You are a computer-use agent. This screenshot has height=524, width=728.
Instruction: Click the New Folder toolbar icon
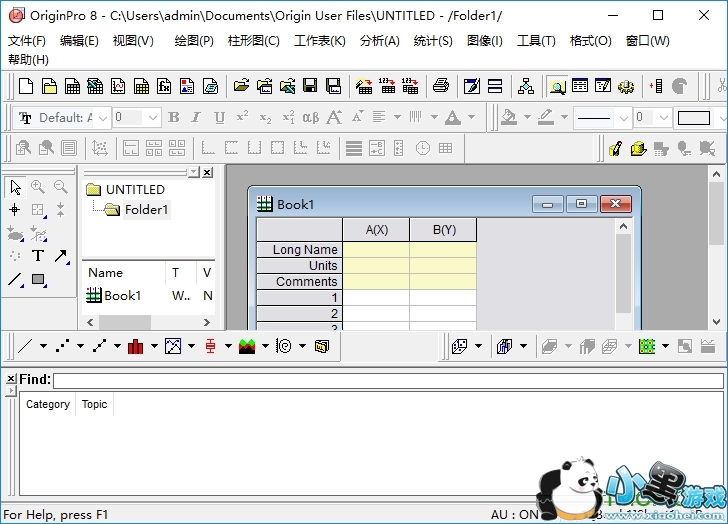49,86
